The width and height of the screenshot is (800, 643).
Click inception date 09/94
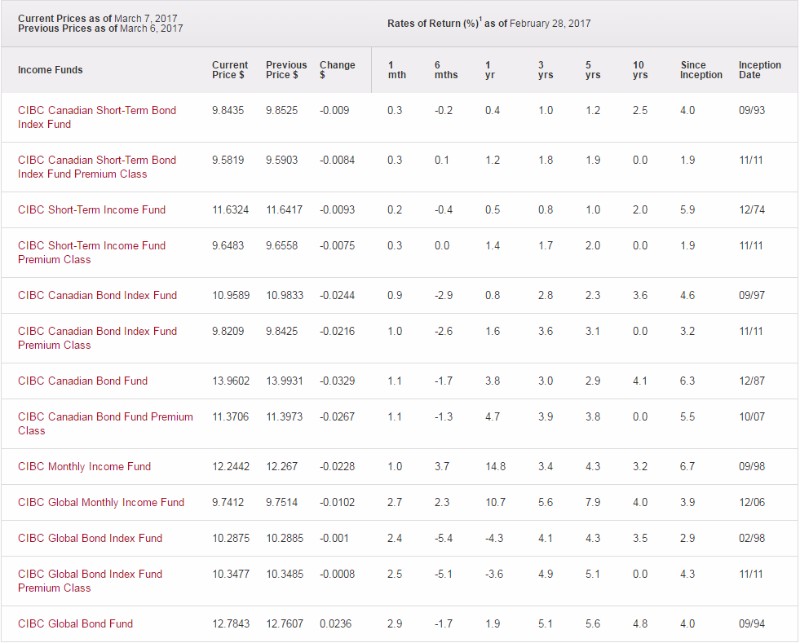click(x=752, y=624)
